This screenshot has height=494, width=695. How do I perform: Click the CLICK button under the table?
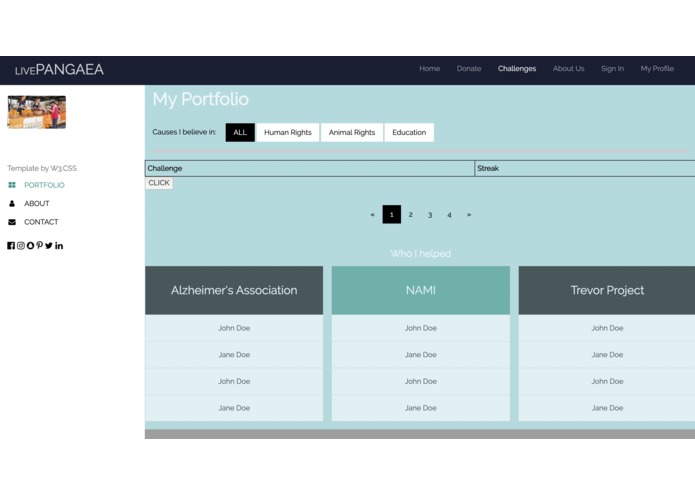(159, 183)
